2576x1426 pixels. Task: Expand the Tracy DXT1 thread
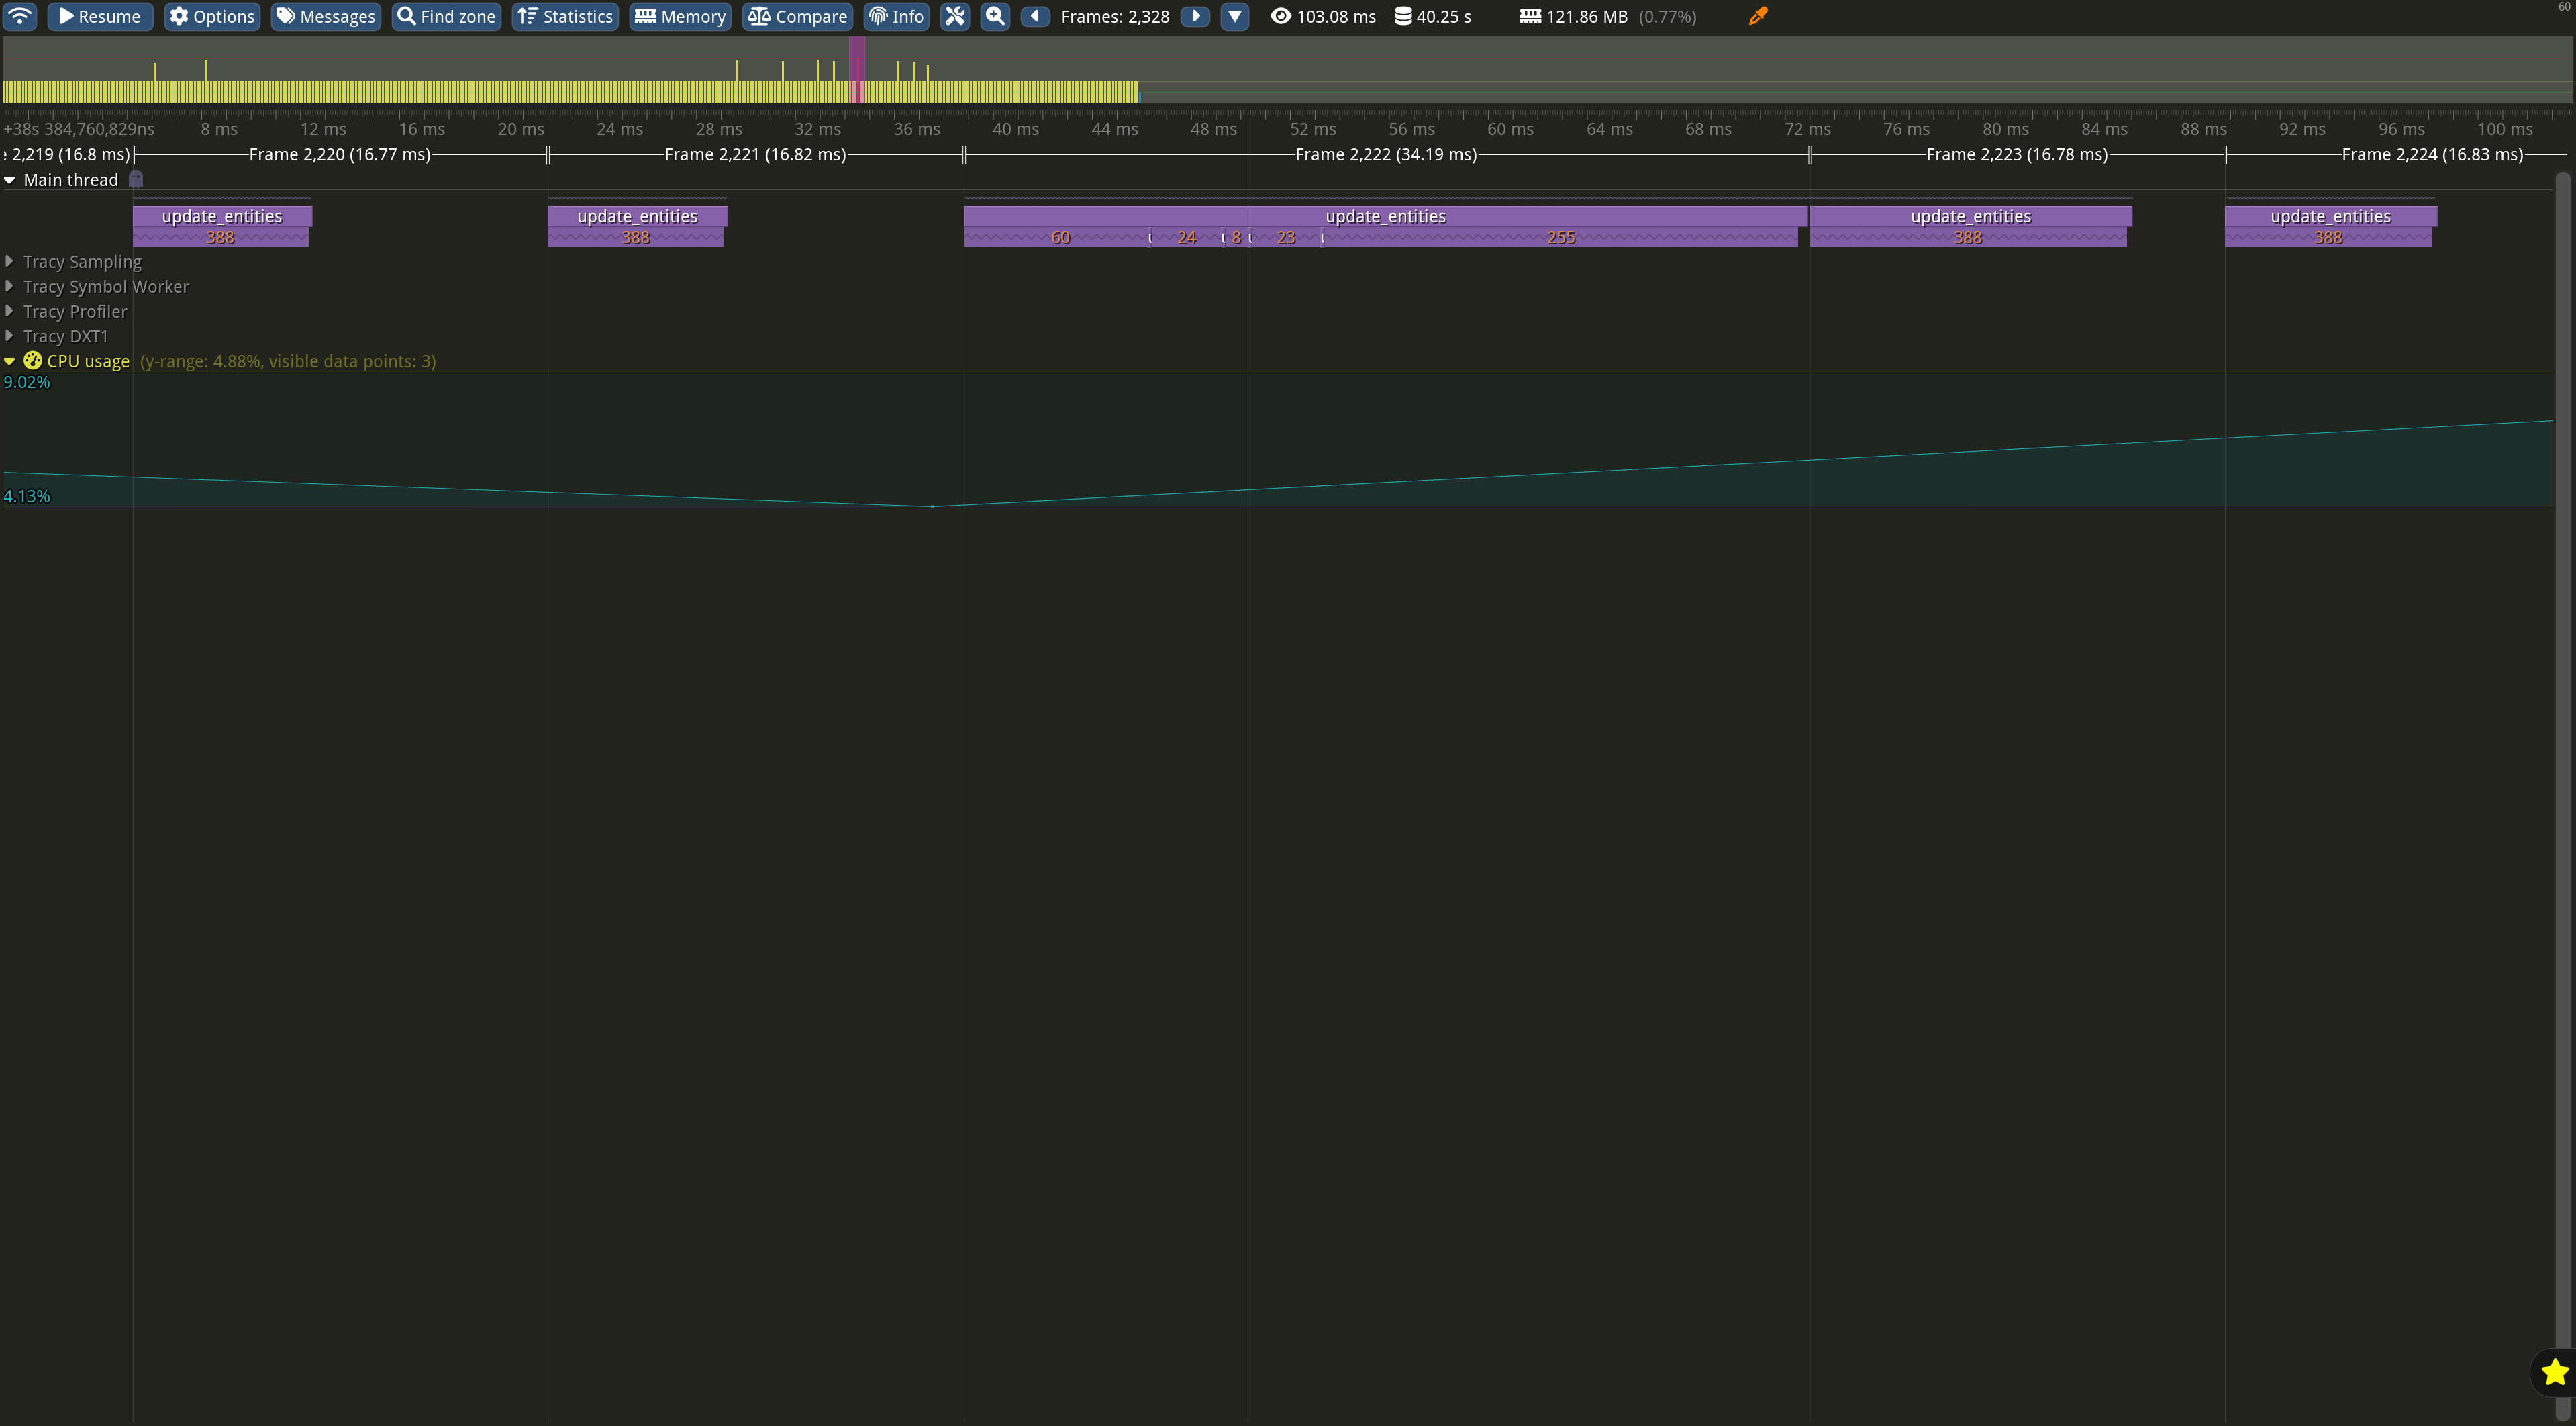[10, 336]
